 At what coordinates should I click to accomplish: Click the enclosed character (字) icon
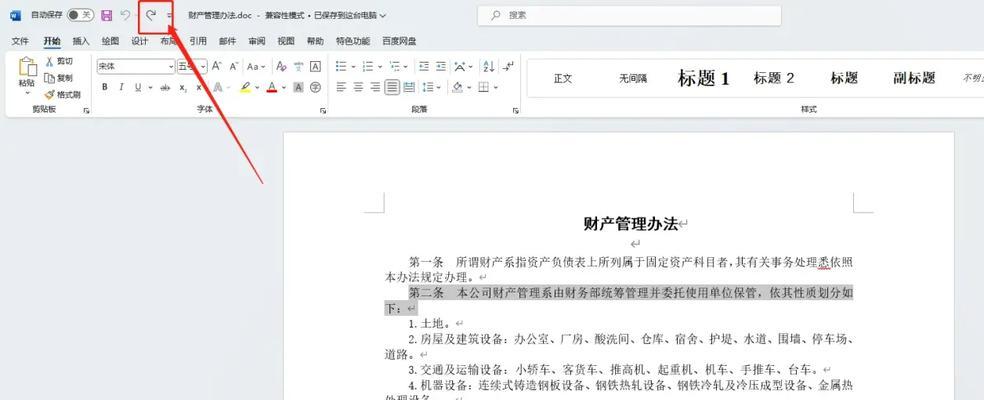click(x=316, y=87)
